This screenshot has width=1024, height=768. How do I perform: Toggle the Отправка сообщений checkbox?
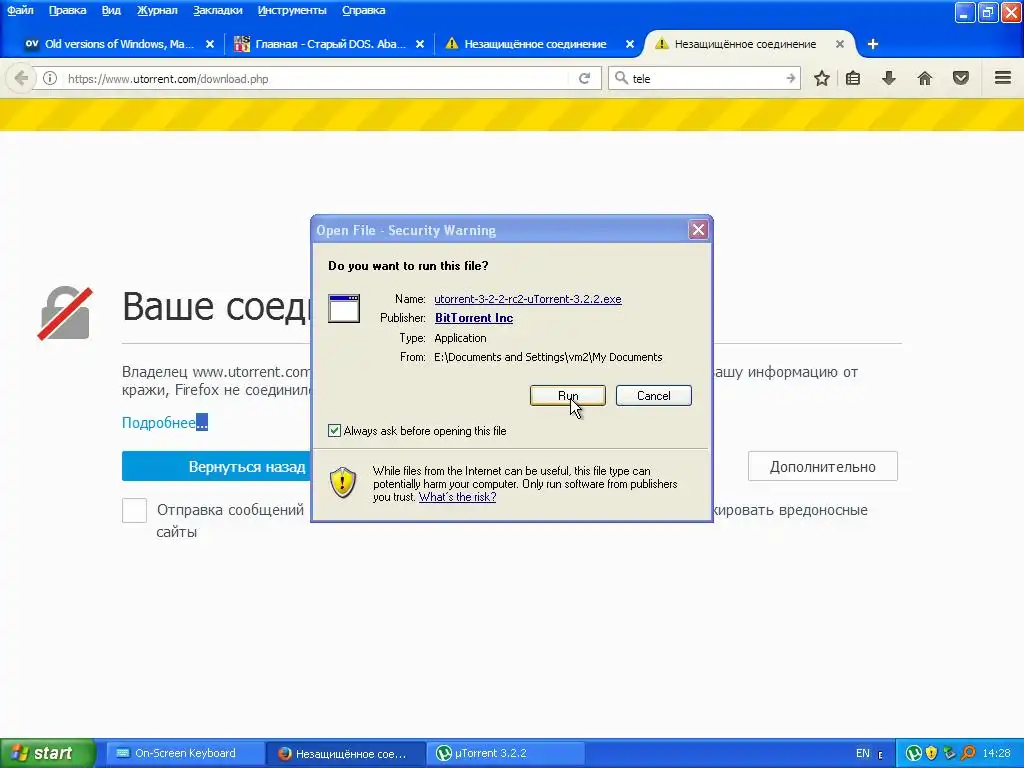click(x=135, y=510)
